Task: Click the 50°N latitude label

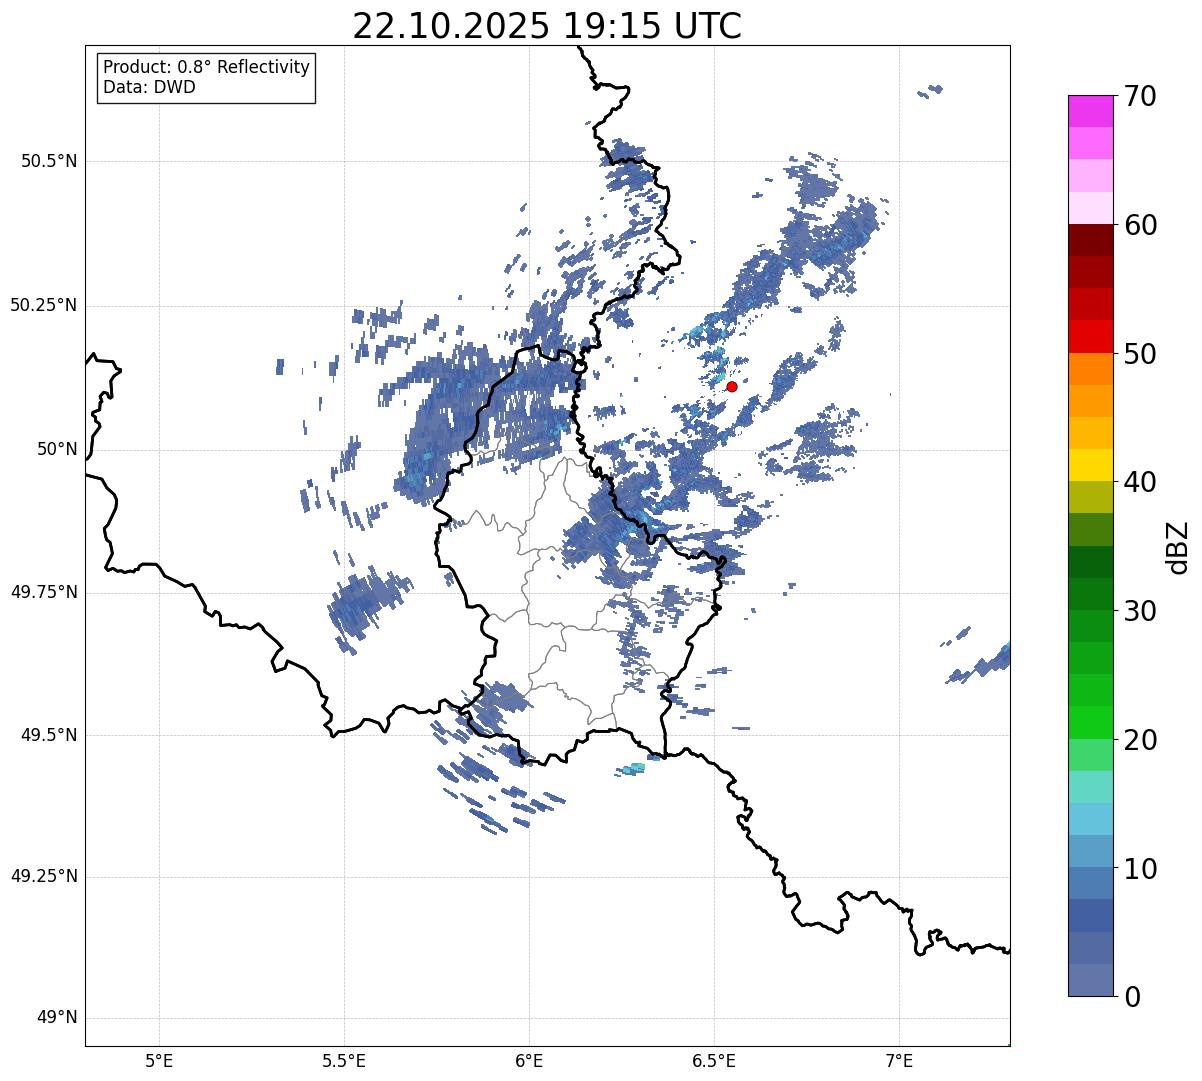Action: point(57,449)
